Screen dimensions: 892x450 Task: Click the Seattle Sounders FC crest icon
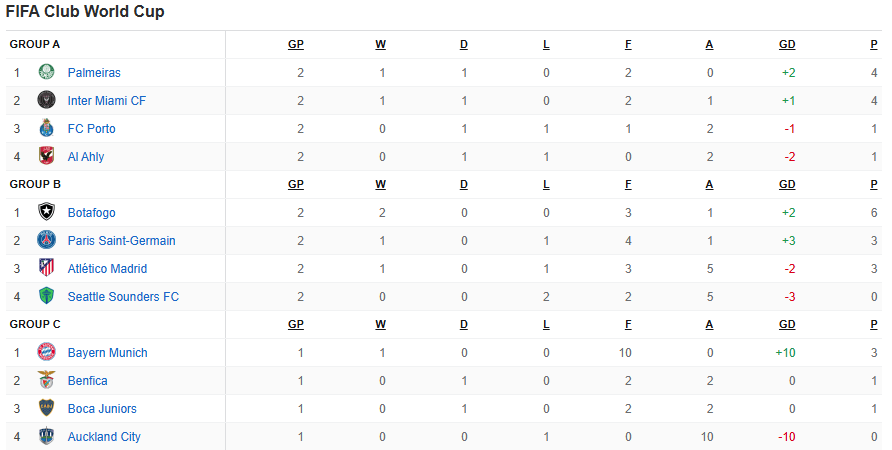(x=47, y=296)
